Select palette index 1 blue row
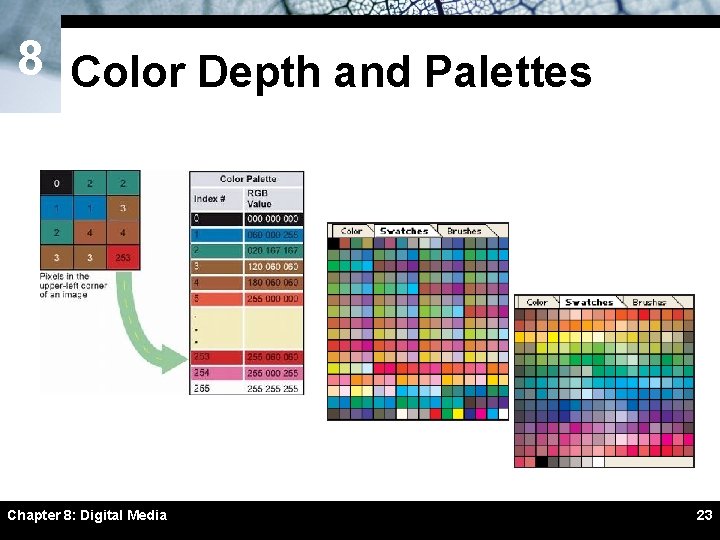 (247, 235)
